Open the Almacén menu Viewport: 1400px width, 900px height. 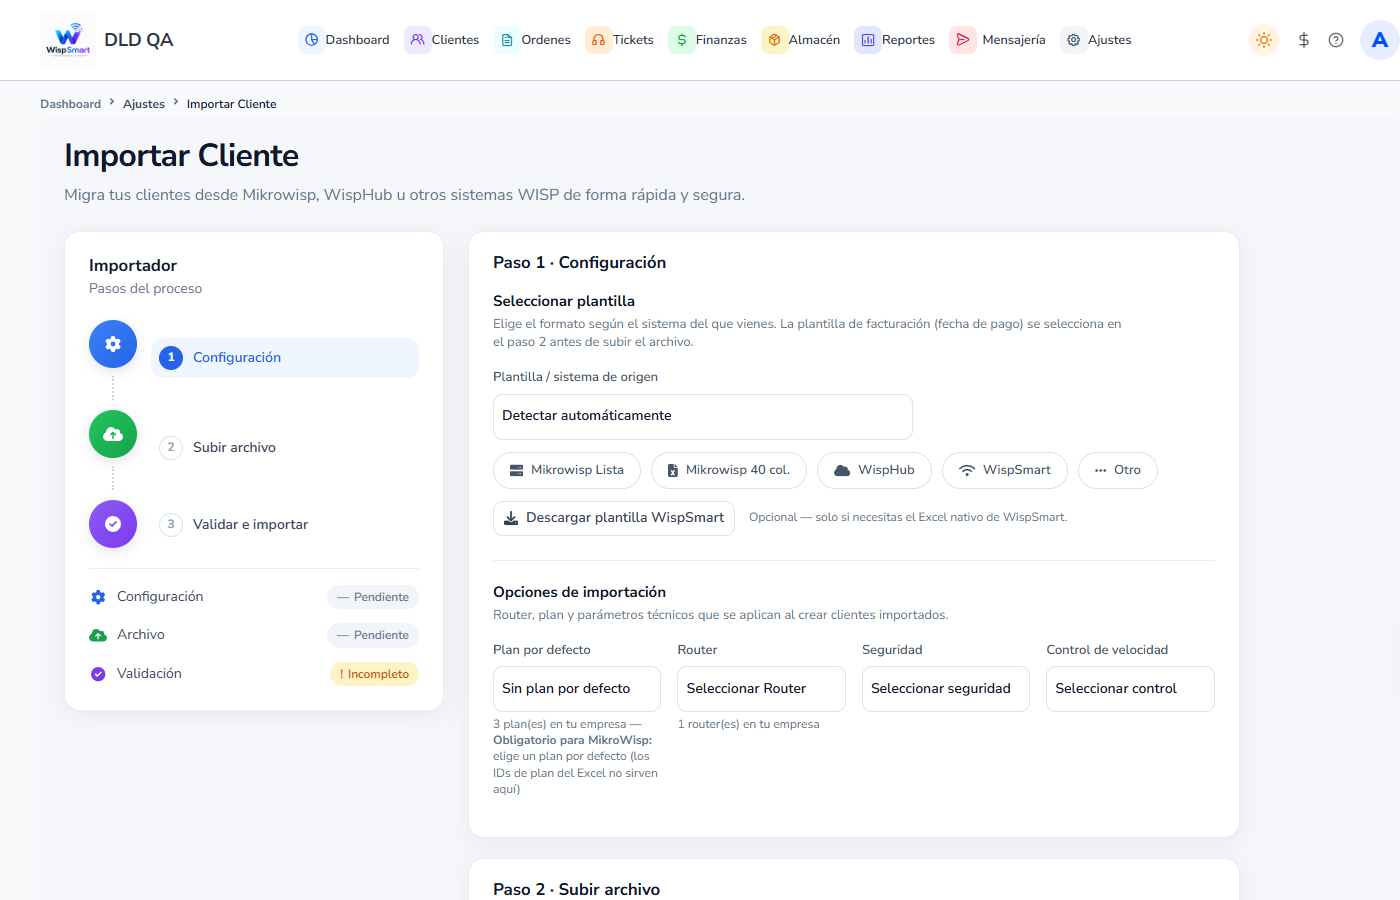[802, 40]
